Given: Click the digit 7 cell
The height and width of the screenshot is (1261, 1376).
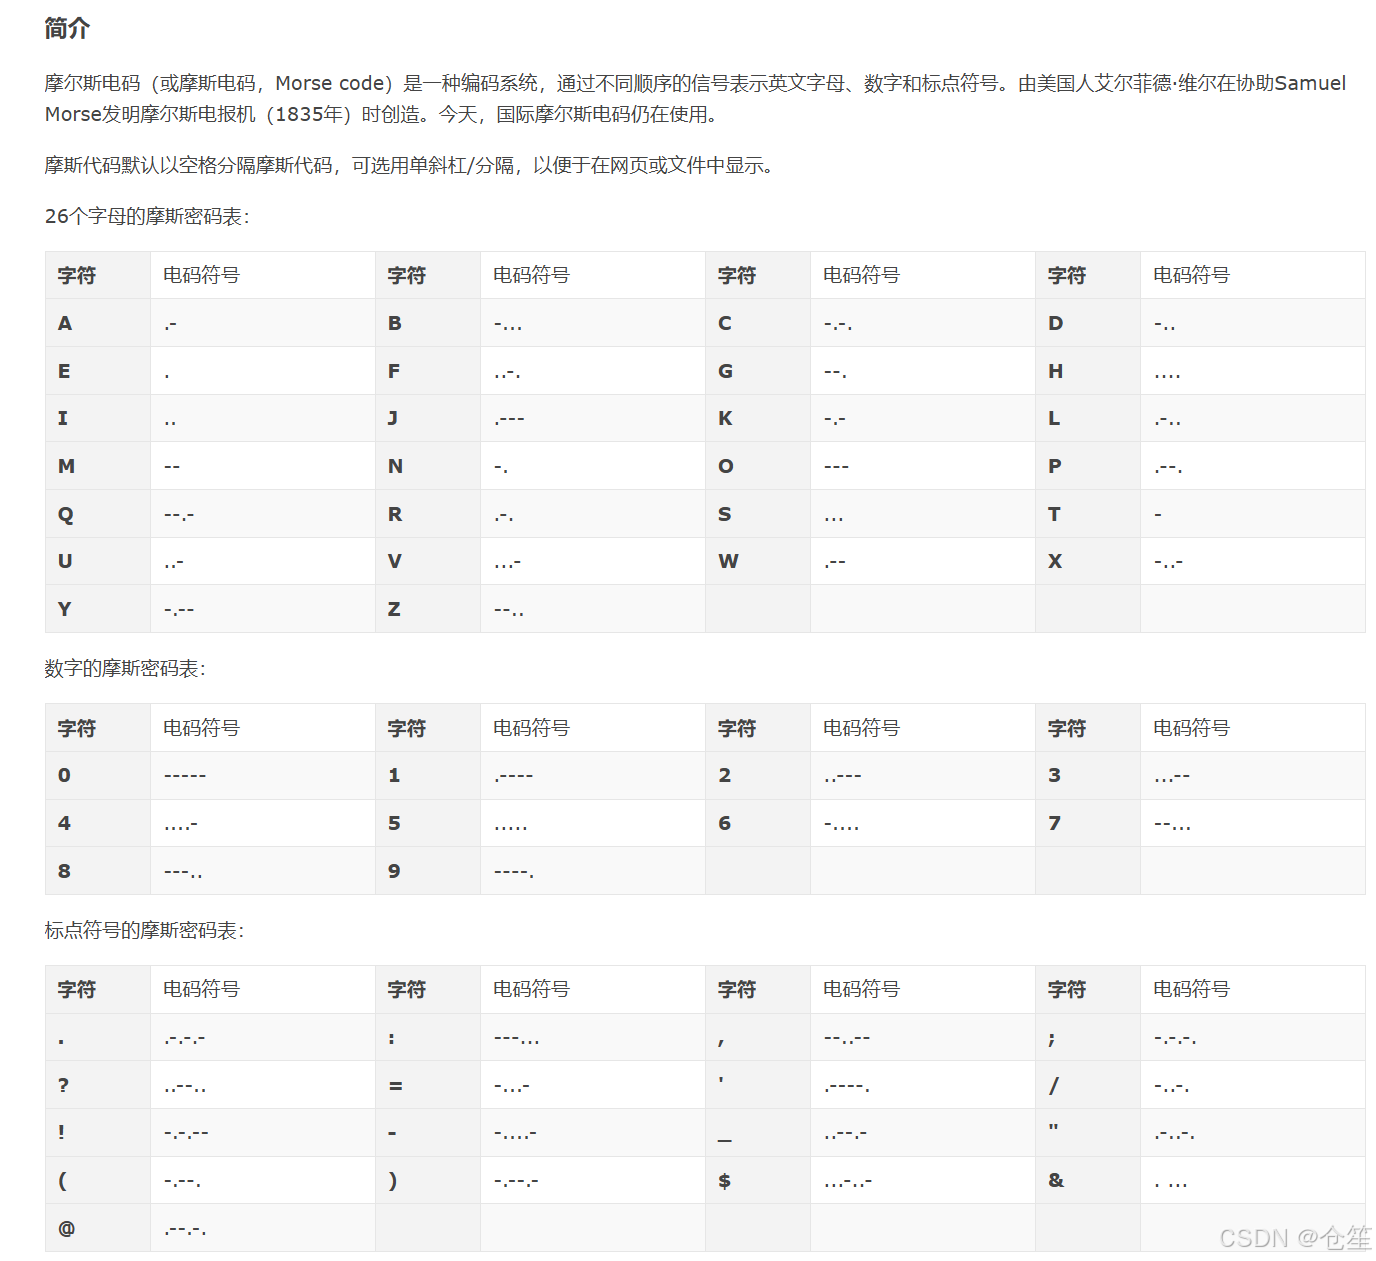Looking at the screenshot, I should [x=1088, y=823].
